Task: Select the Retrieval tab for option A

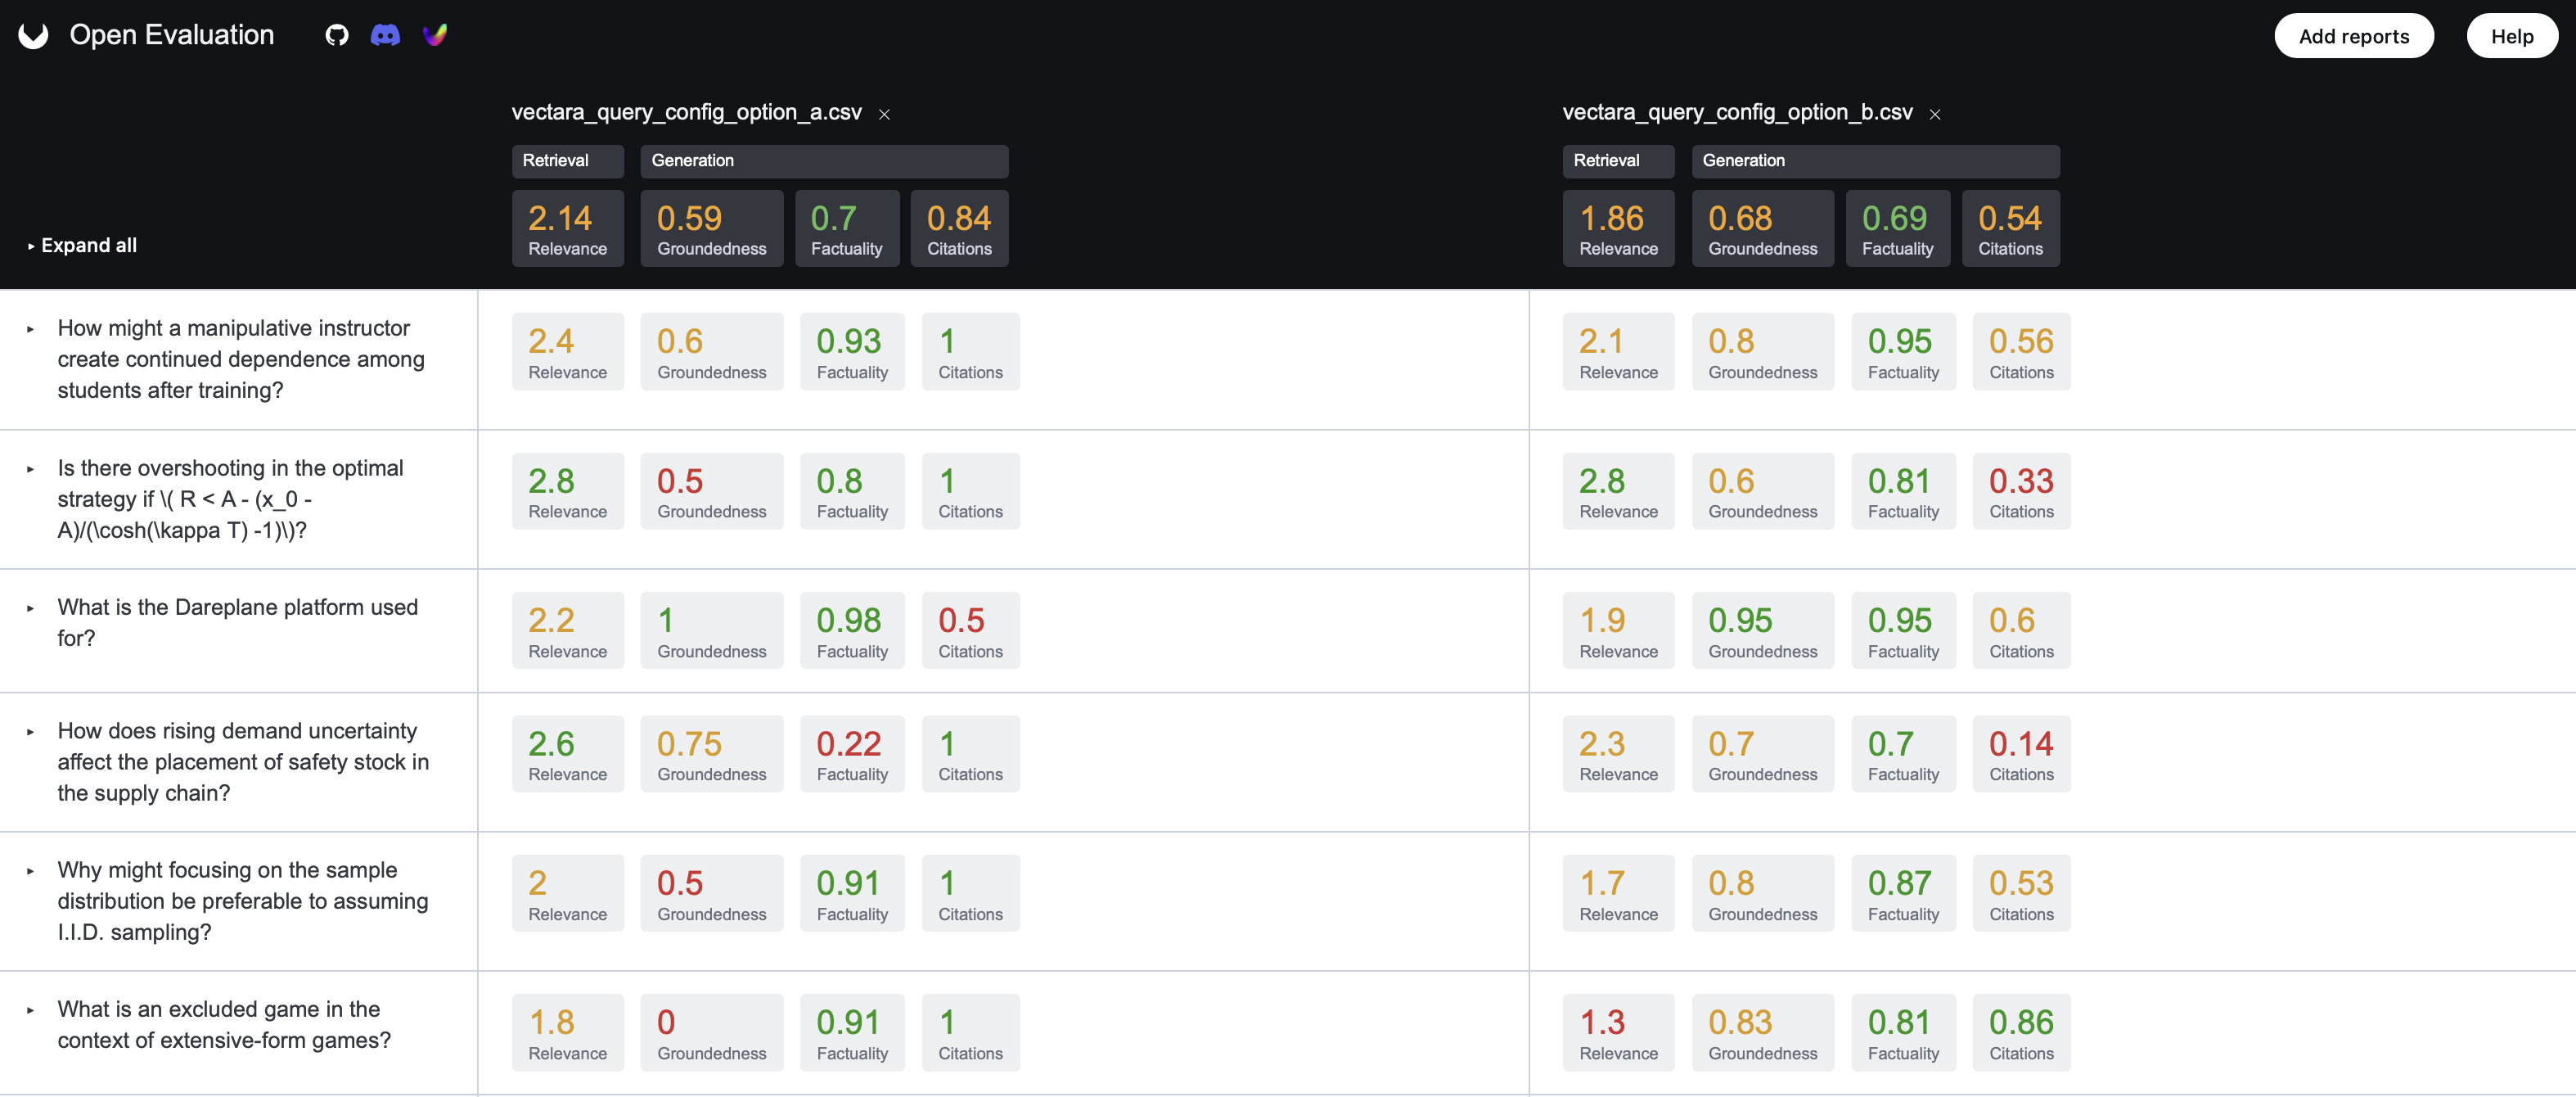Action: pyautogui.click(x=568, y=161)
